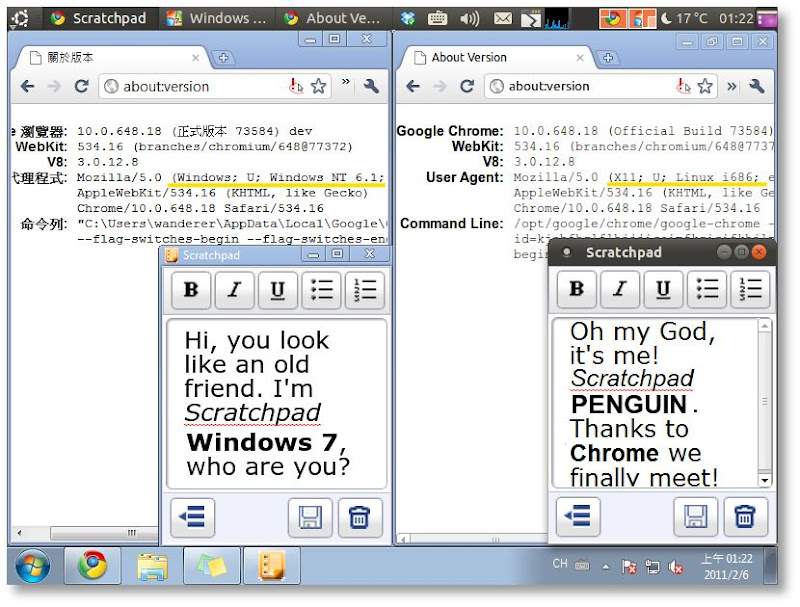800x607 pixels.
Task: Show notes list in Linux Scratchpad
Action: pos(578,517)
